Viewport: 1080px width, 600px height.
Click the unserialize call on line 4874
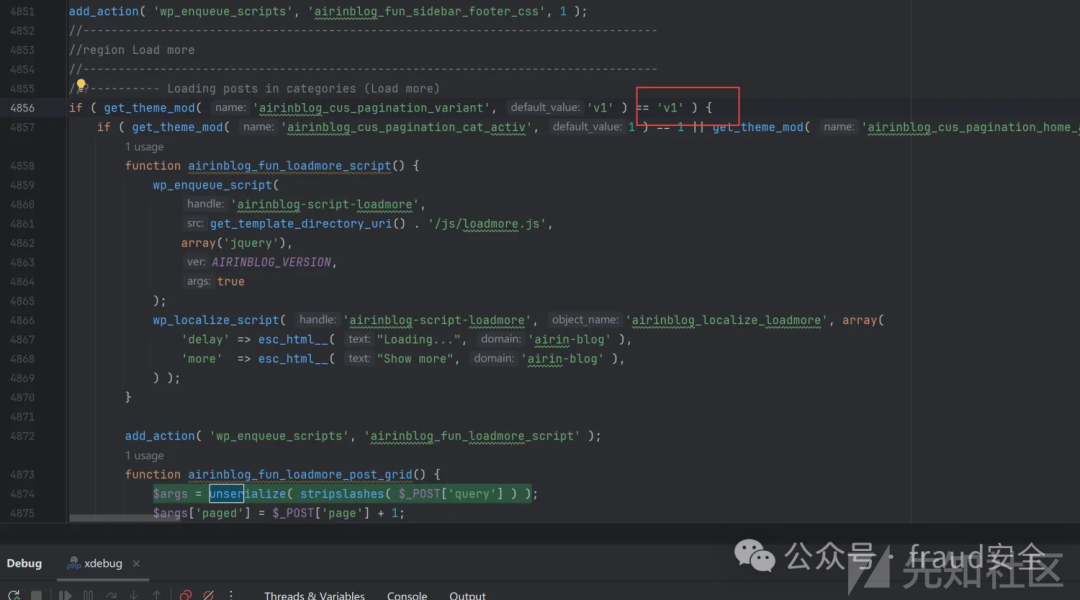[x=247, y=494]
